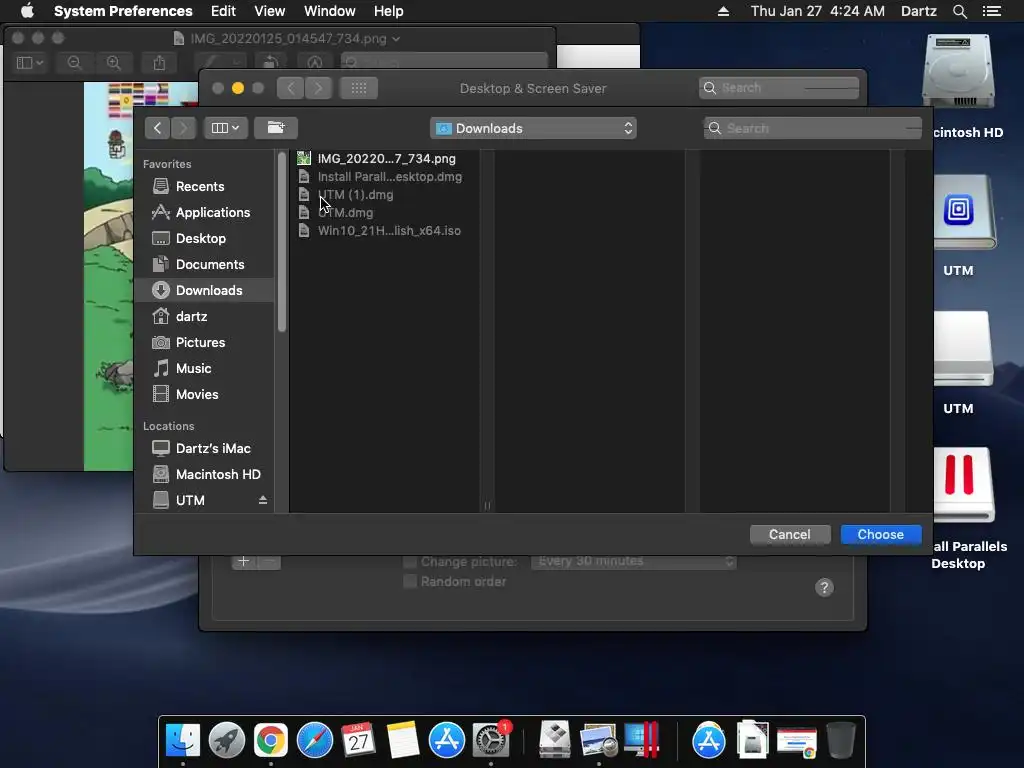Screen dimensions: 1024x768
Task: Open System Preferences from the Dock
Action: (x=491, y=740)
